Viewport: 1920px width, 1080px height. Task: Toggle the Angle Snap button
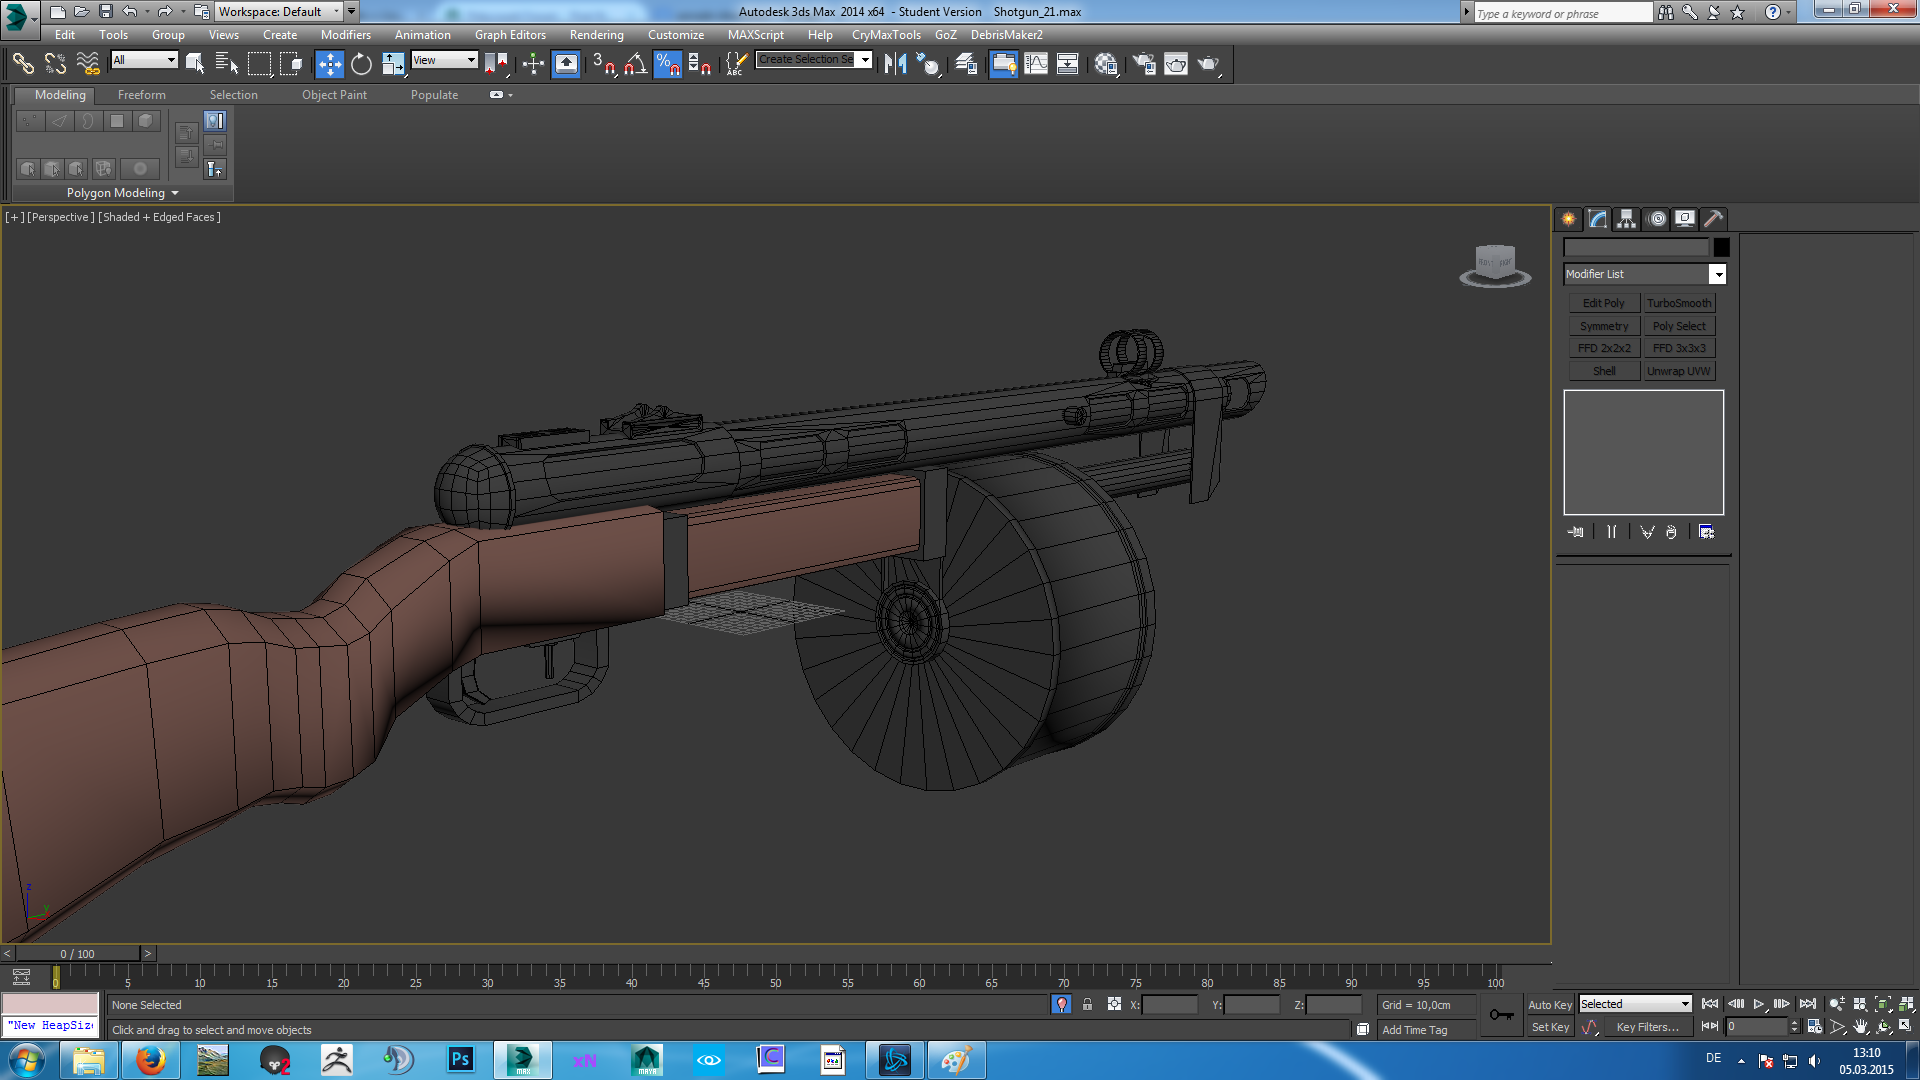(635, 64)
